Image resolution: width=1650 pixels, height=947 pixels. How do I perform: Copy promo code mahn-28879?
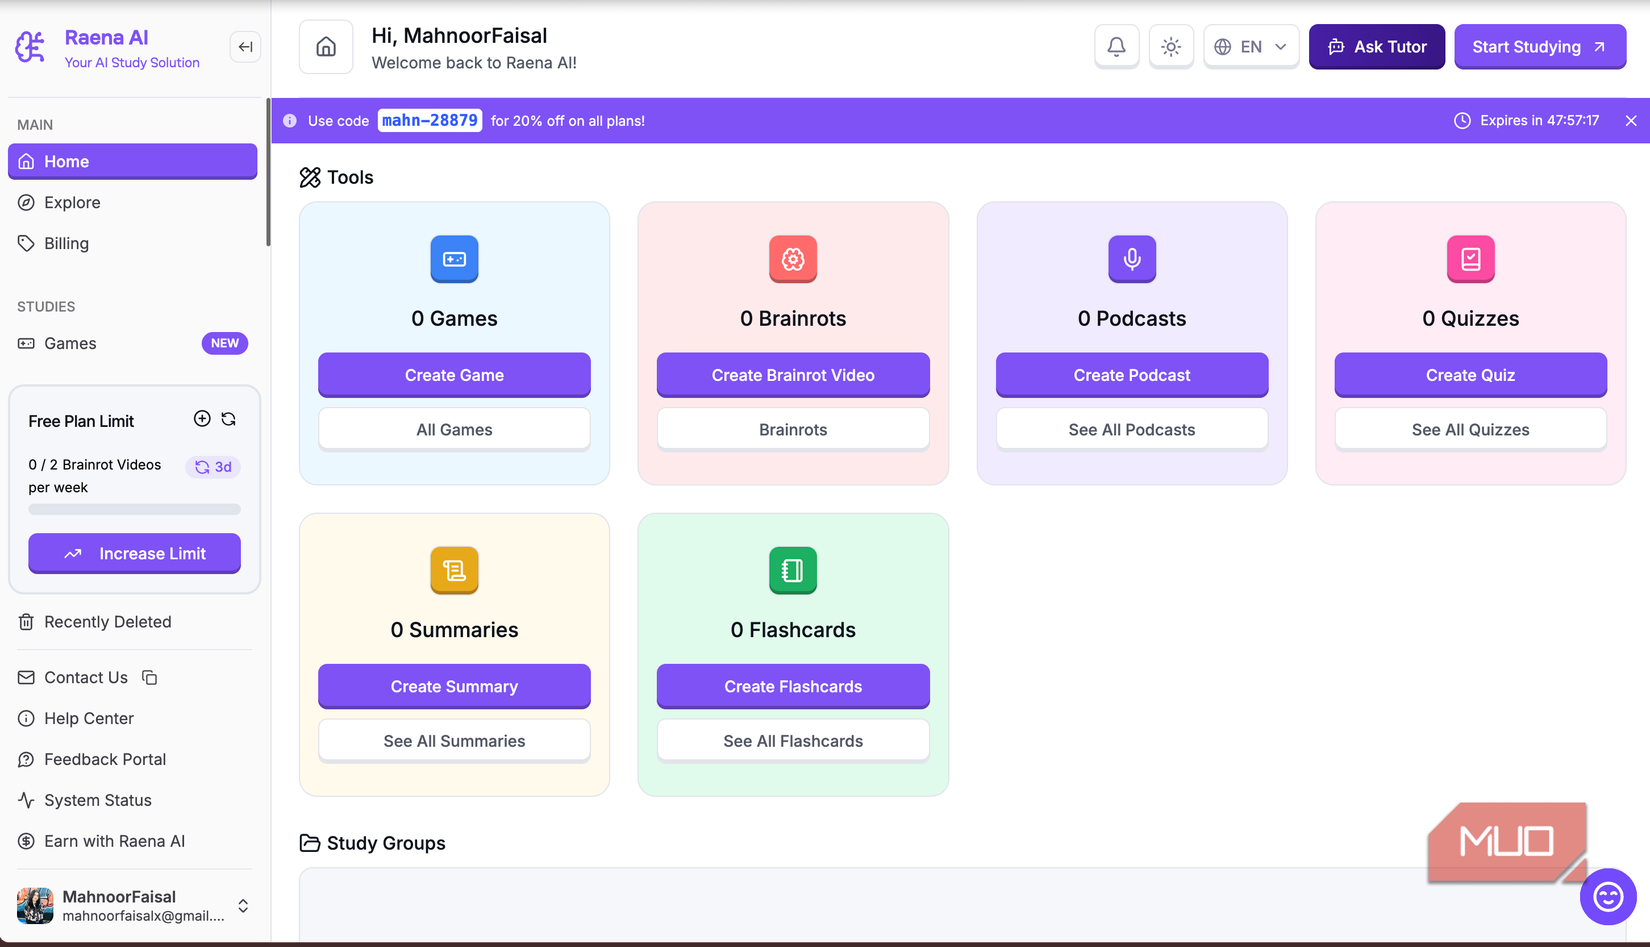430,121
